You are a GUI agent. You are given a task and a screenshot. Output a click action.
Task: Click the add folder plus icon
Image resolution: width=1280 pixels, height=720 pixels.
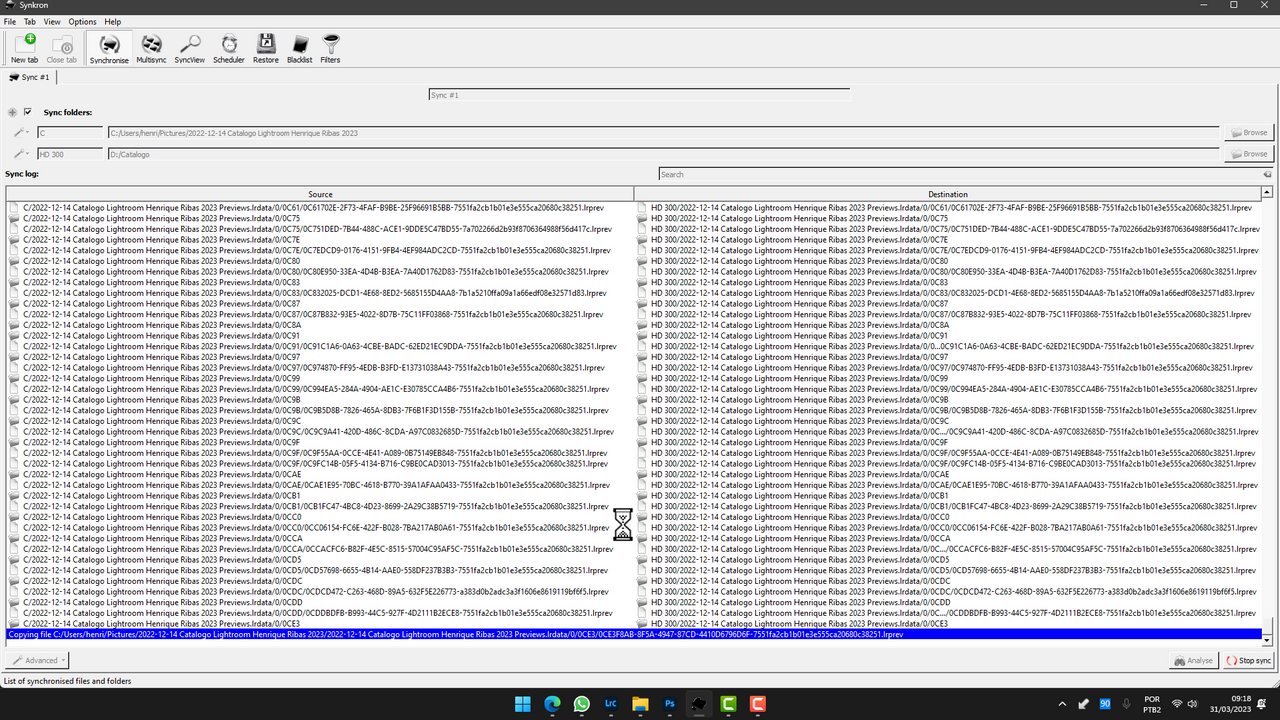tap(12, 112)
